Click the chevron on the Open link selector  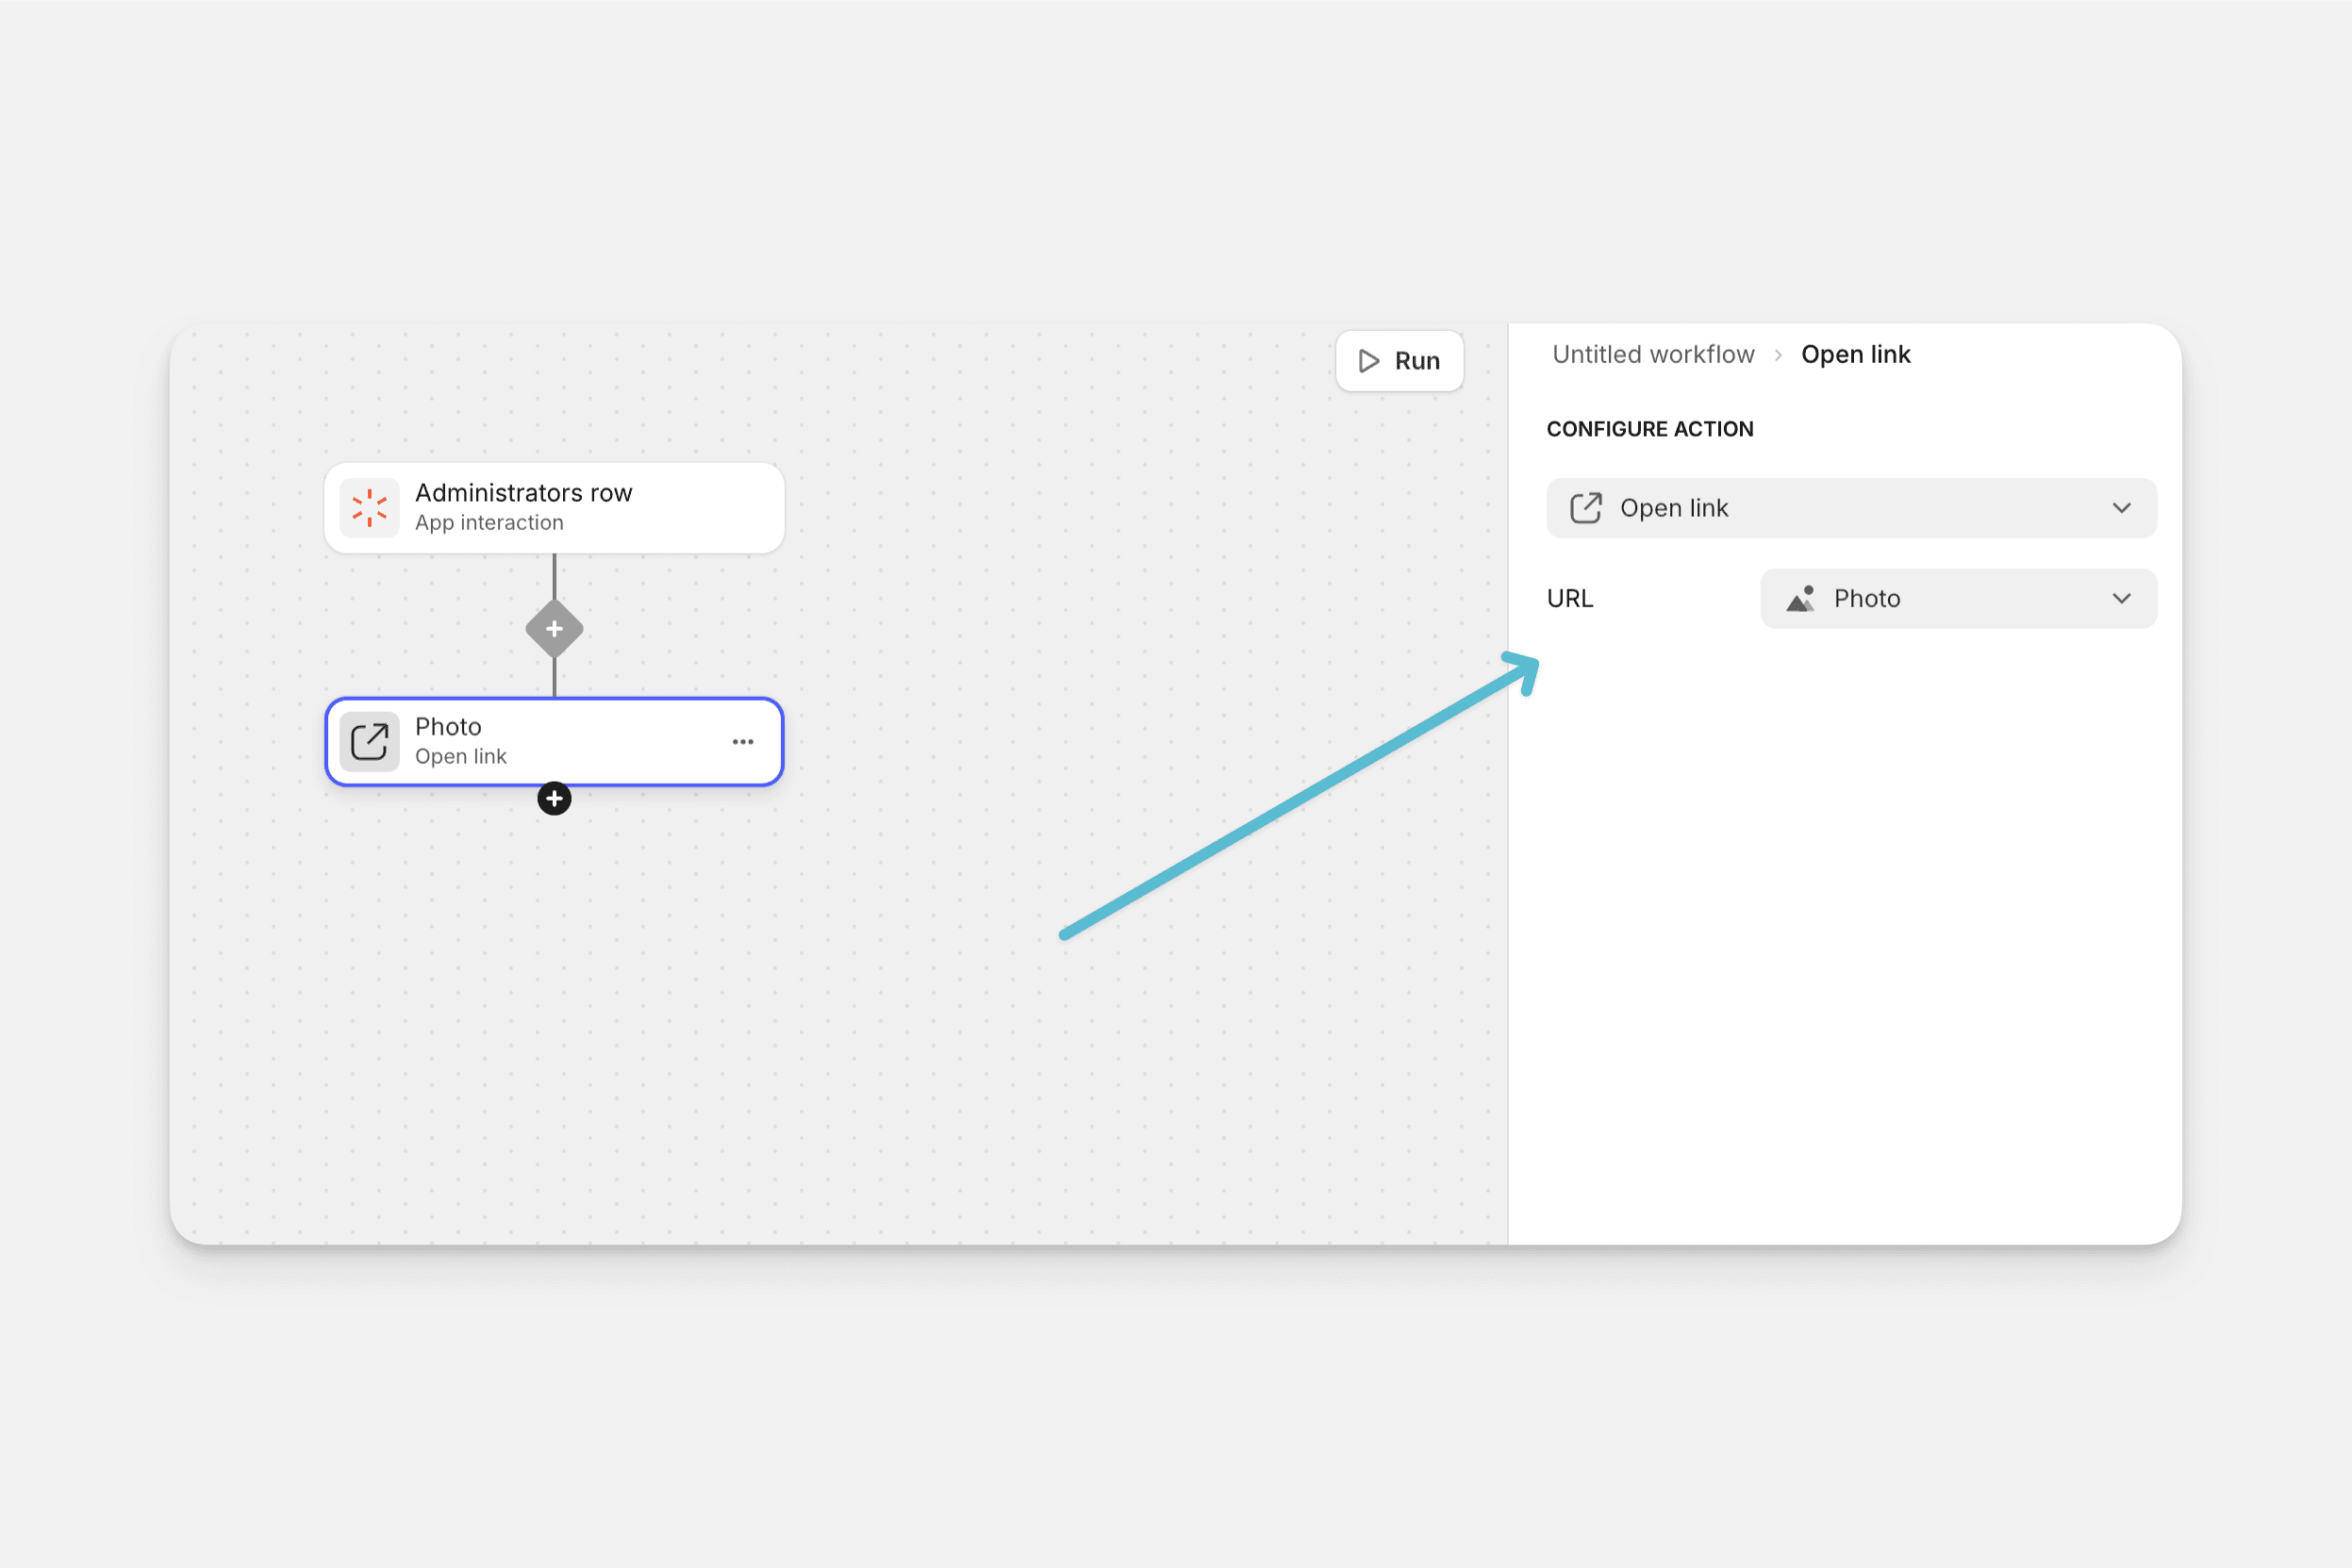click(2121, 508)
